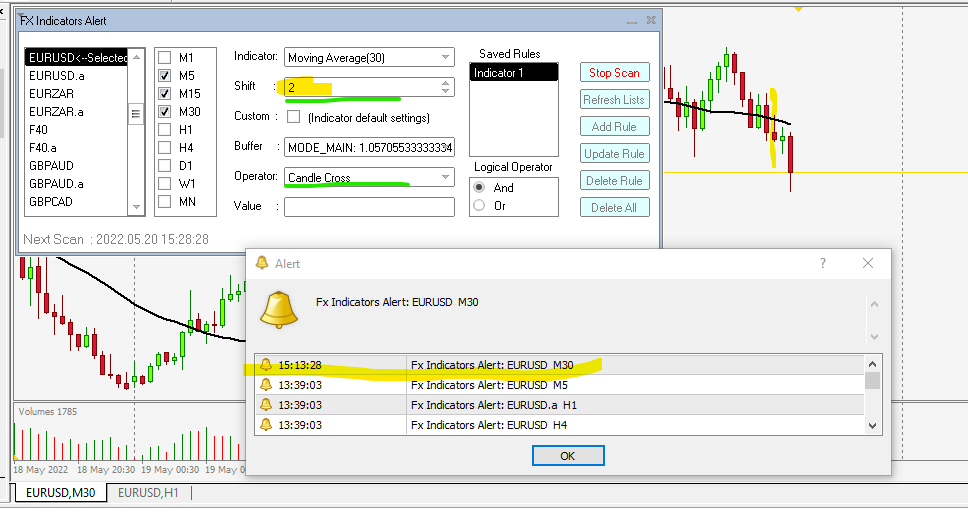Select F40 in symbol list
The height and width of the screenshot is (512, 968).
tap(77, 130)
